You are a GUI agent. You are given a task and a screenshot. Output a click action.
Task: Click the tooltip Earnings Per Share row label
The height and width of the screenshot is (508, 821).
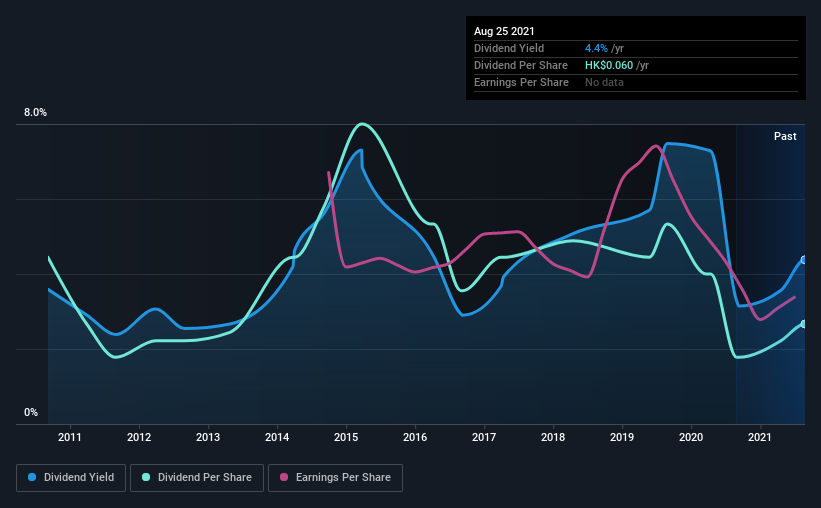522,82
